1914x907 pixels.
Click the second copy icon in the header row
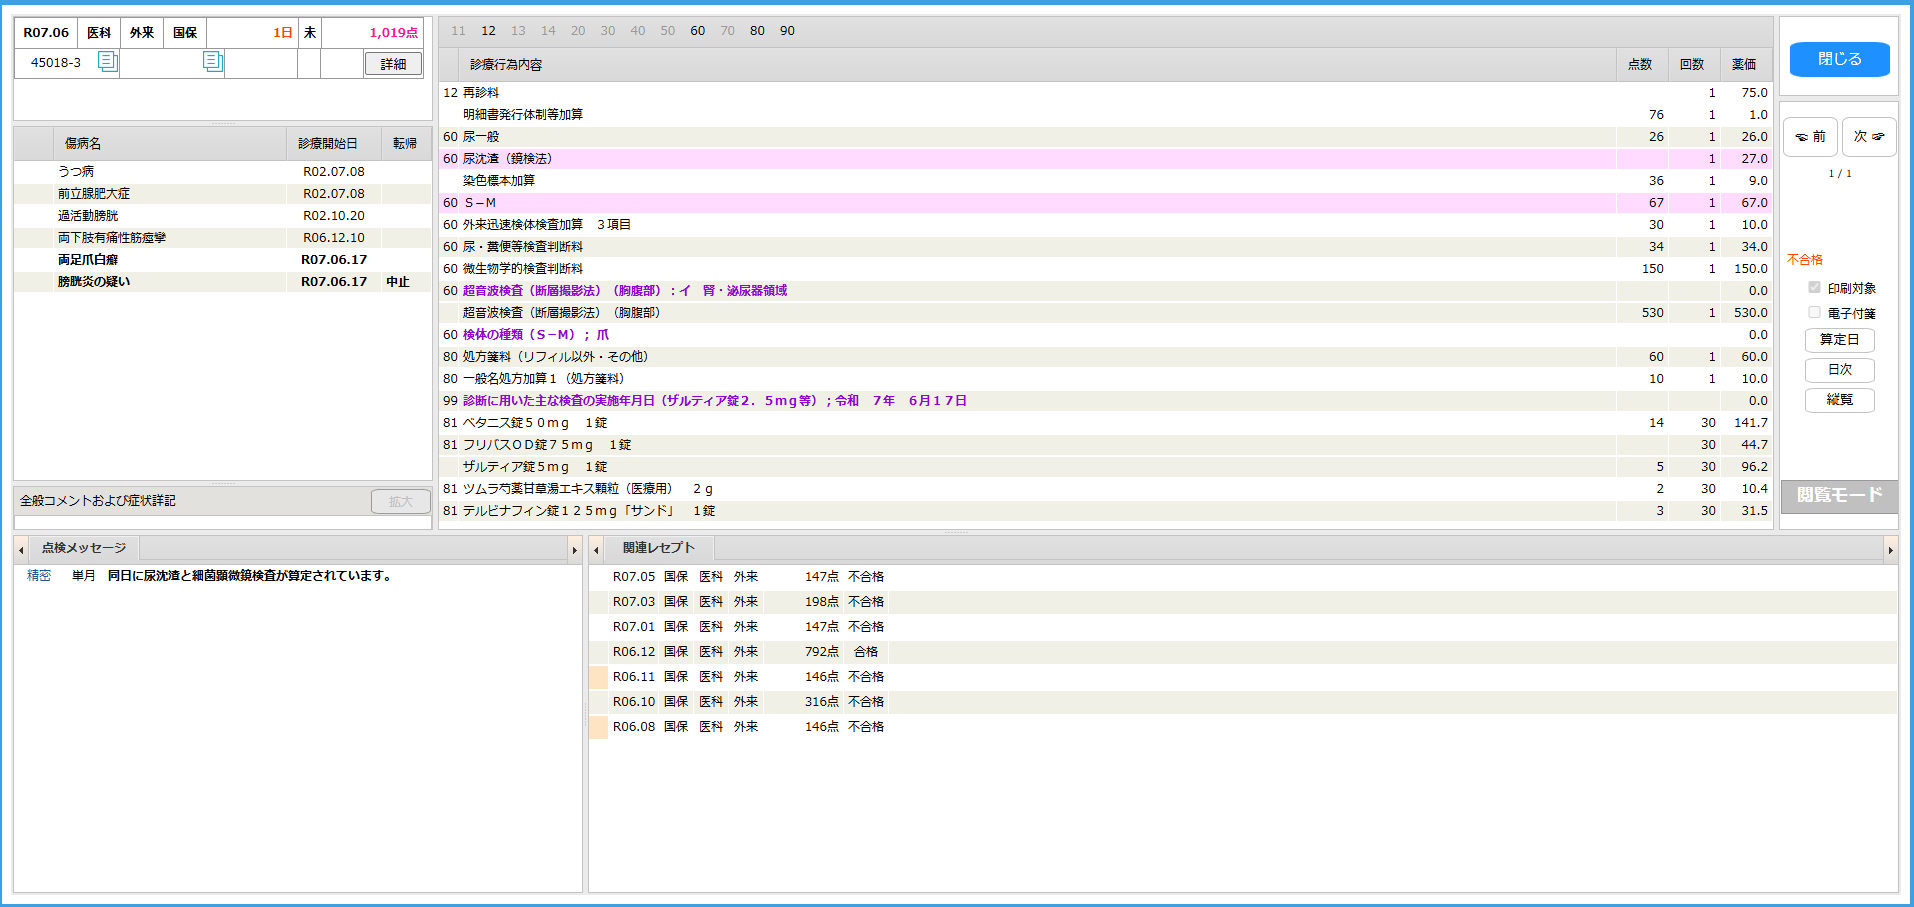[213, 62]
